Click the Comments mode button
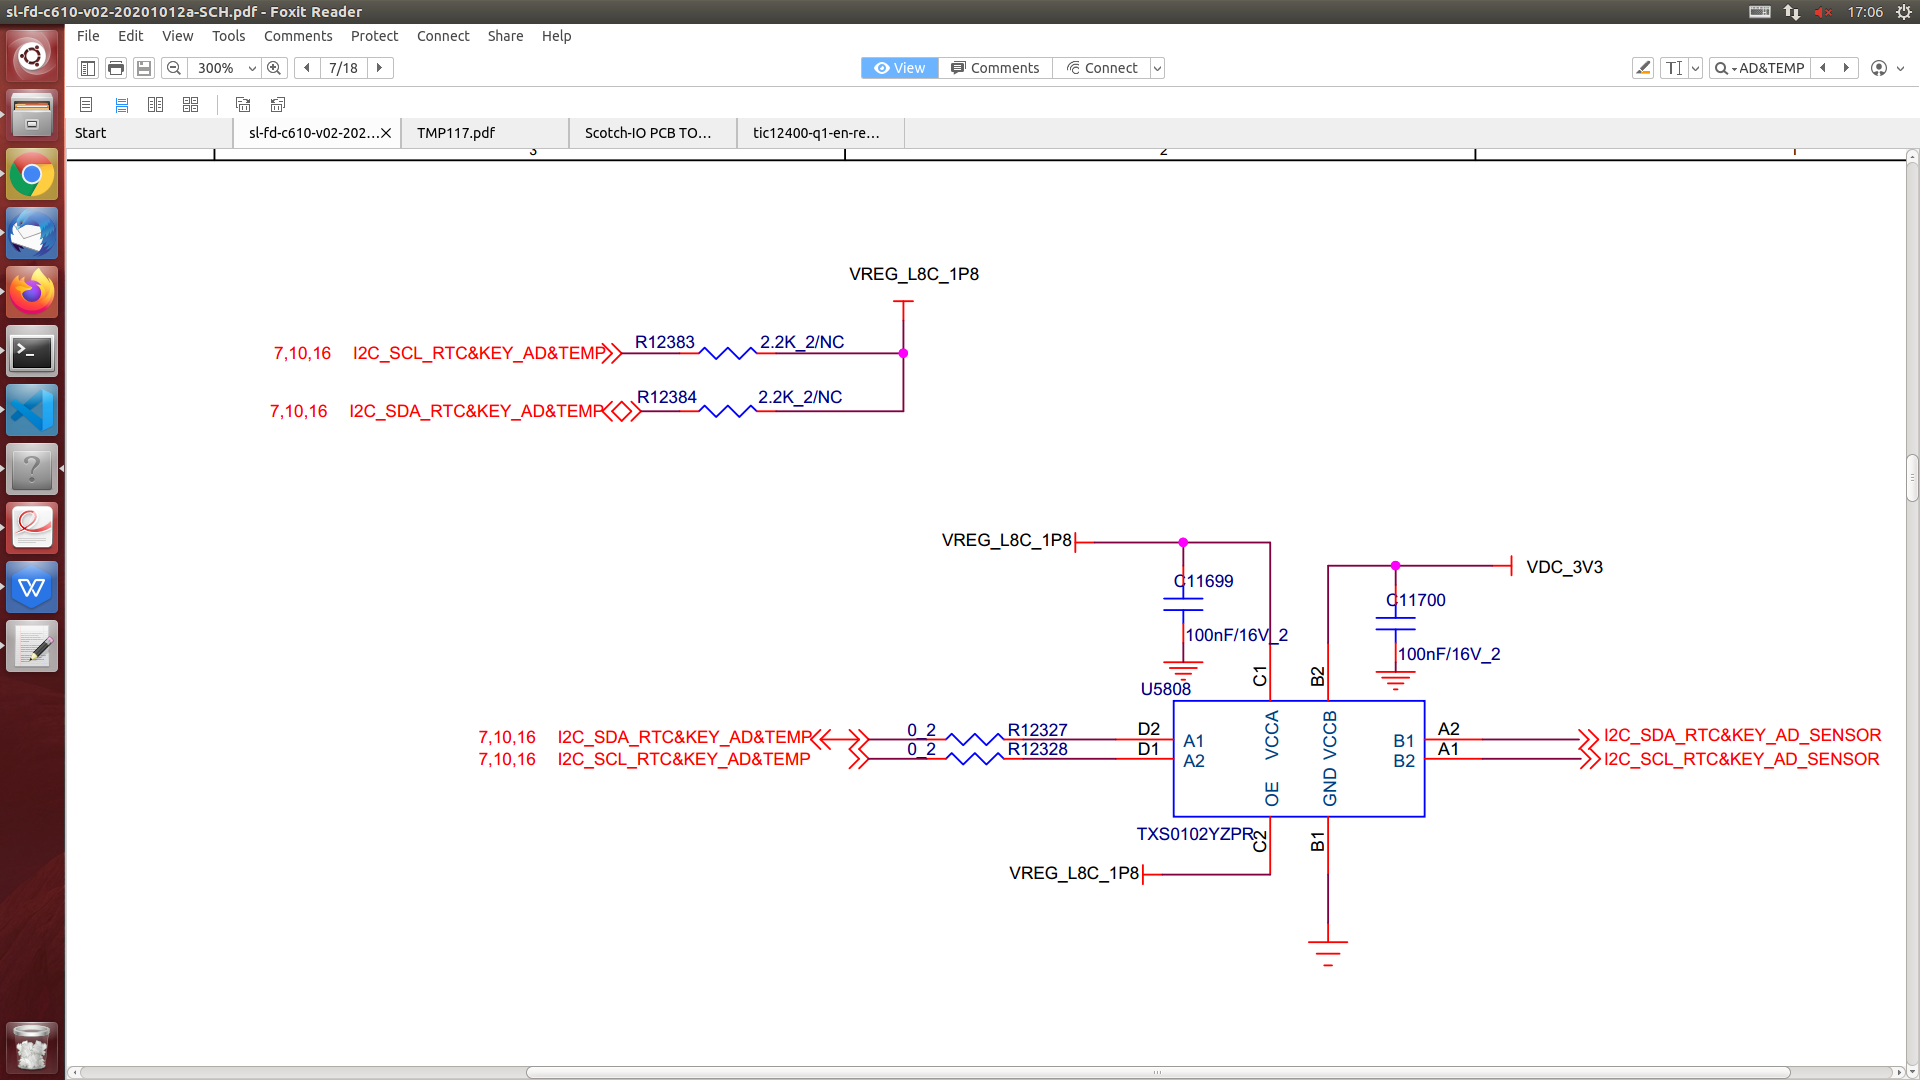The image size is (1920, 1080). (995, 68)
